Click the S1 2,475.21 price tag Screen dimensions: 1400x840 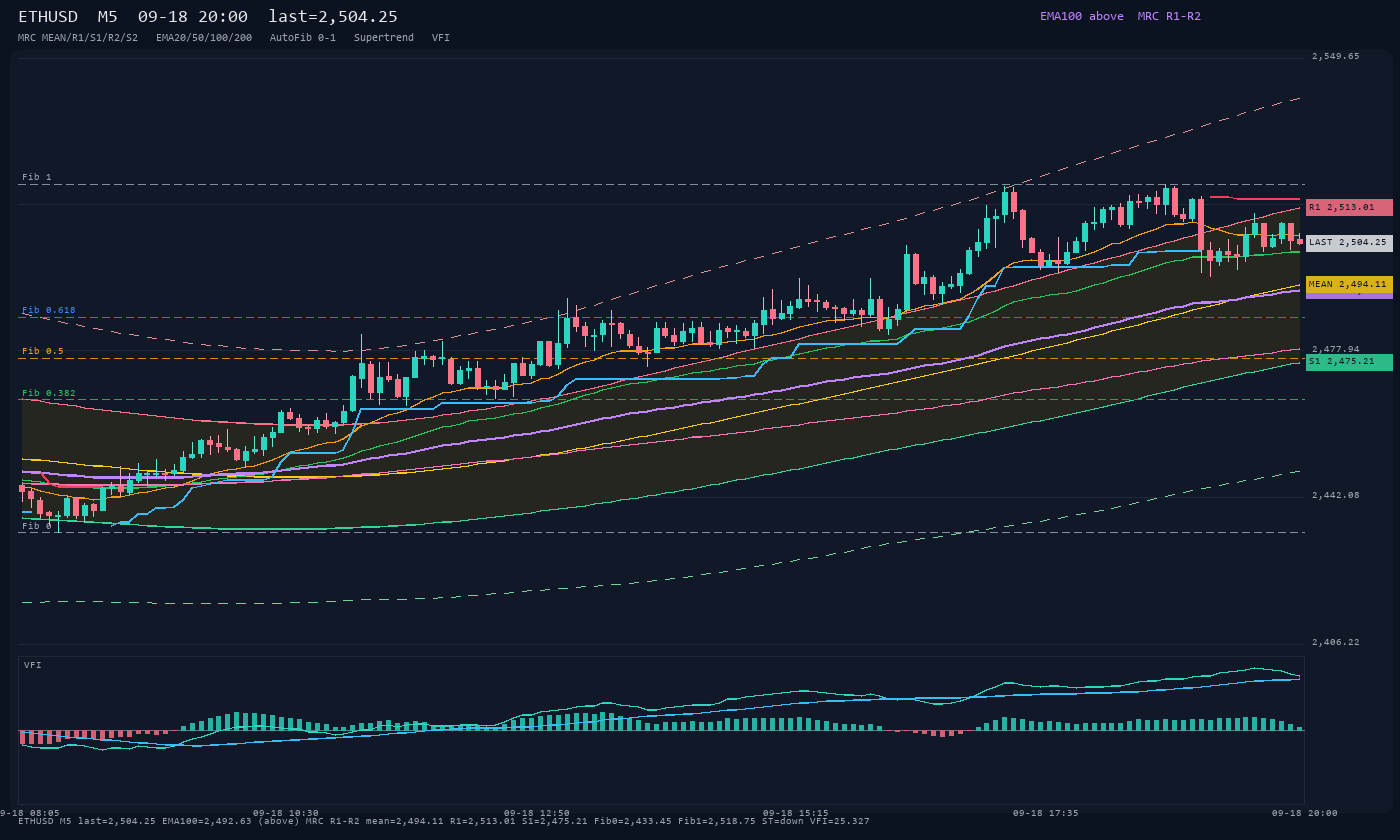coord(1349,361)
